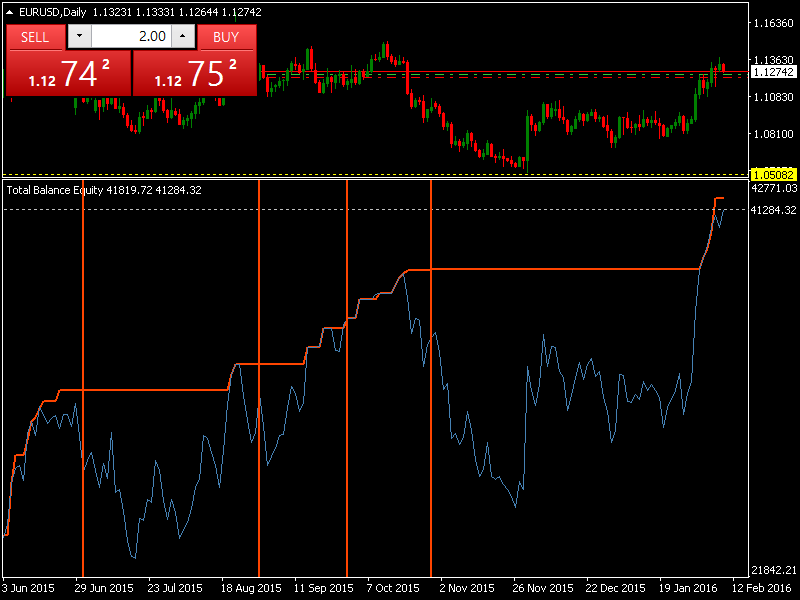Click the 2.00 volume input field
Screen dimensions: 800x600
(x=131, y=36)
